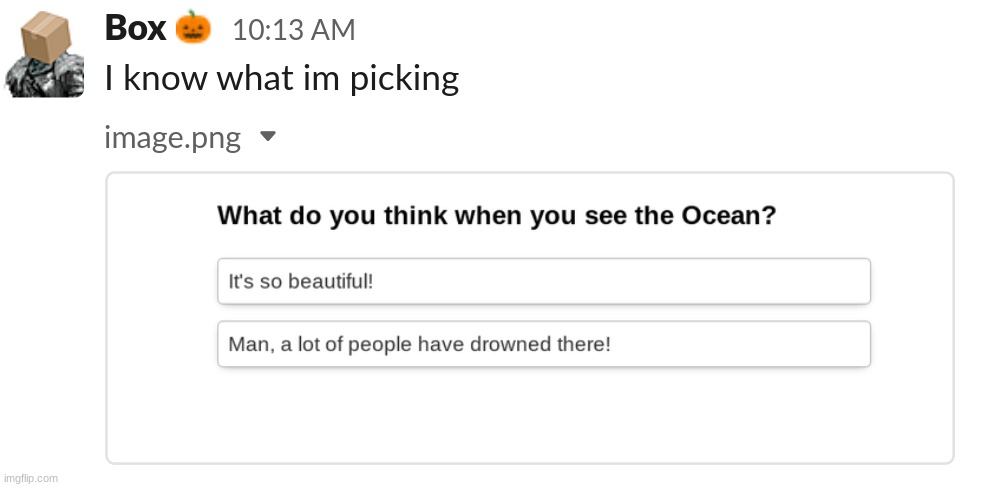Open the imgflip.com watermark link
This screenshot has width=988, height=487.
click(30, 478)
